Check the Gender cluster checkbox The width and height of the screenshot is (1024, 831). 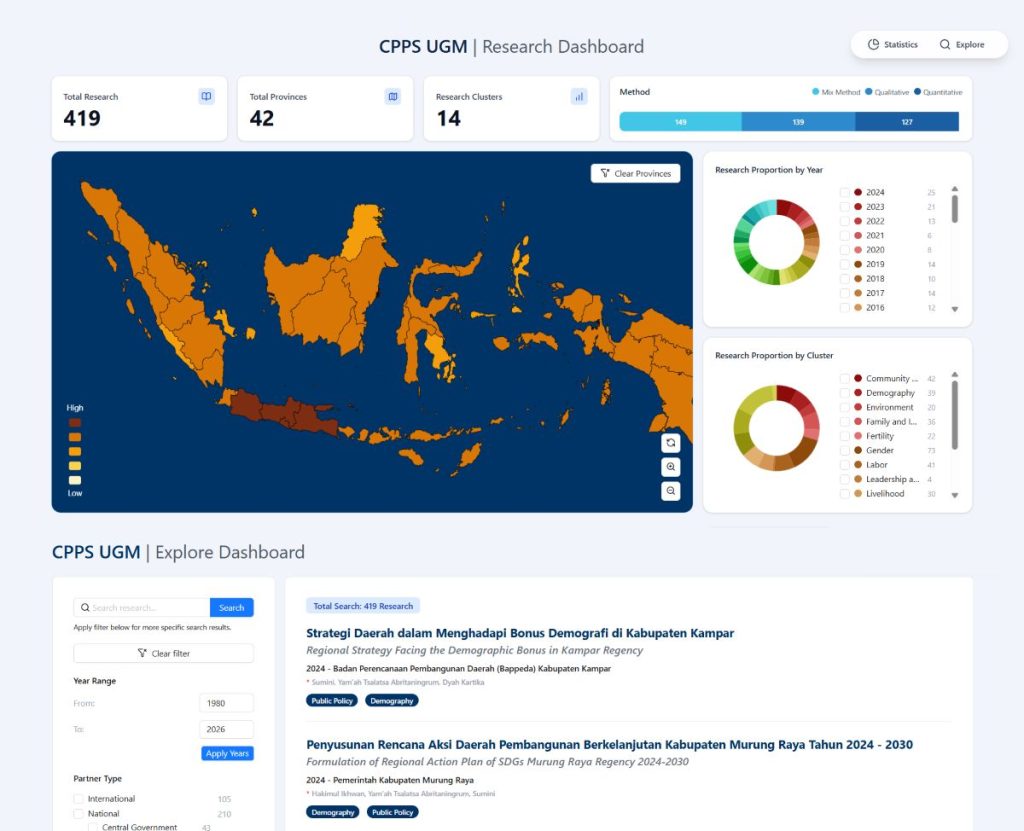(x=845, y=451)
